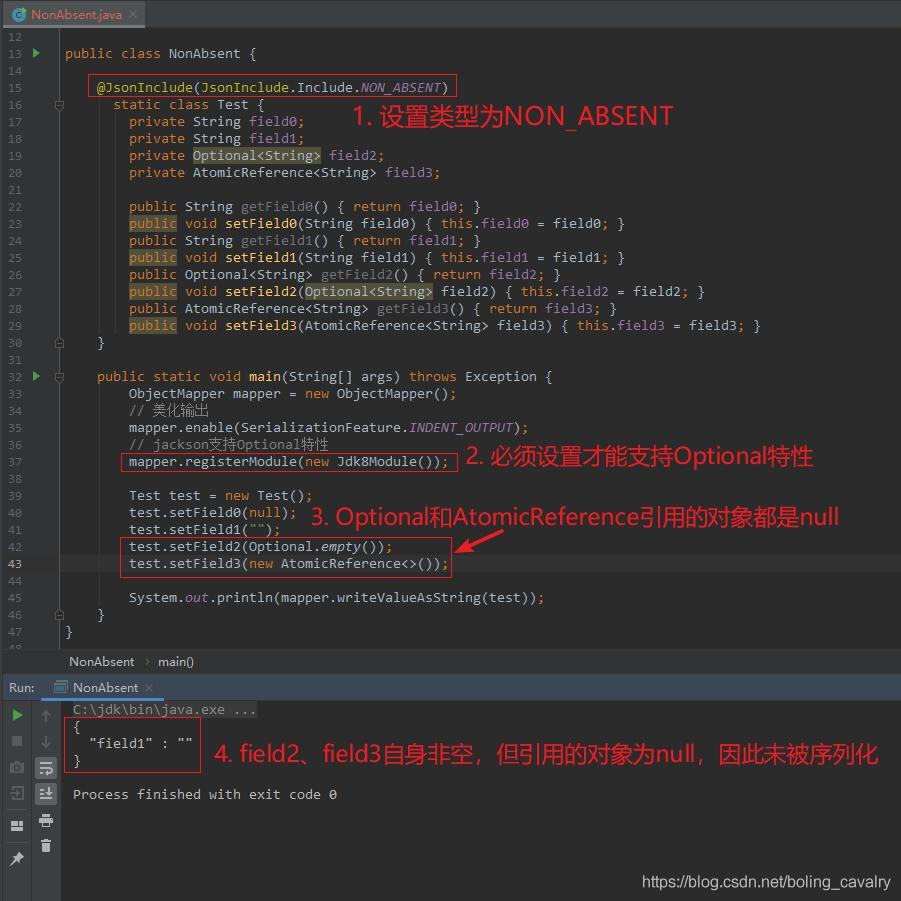Click the Stop process icon
The width and height of the screenshot is (901, 901).
click(x=16, y=740)
